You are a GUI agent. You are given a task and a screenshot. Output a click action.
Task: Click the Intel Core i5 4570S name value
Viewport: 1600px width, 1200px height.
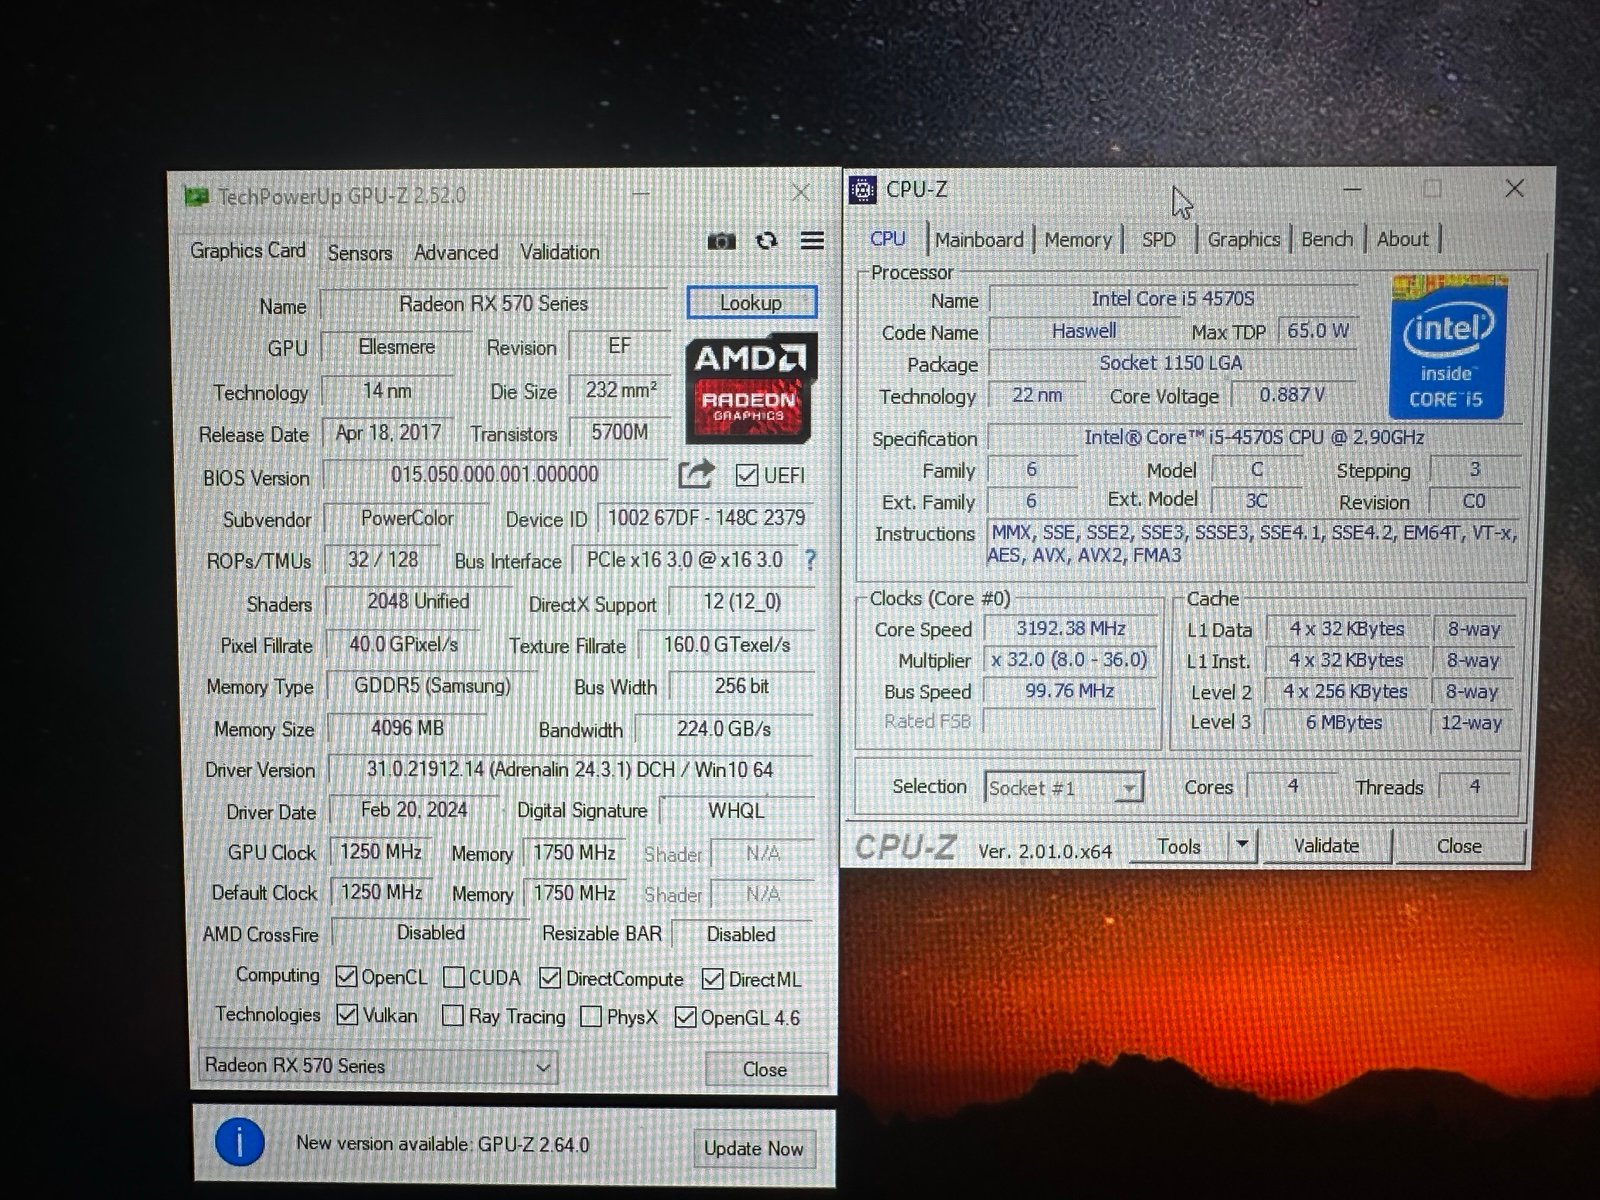click(x=1172, y=298)
